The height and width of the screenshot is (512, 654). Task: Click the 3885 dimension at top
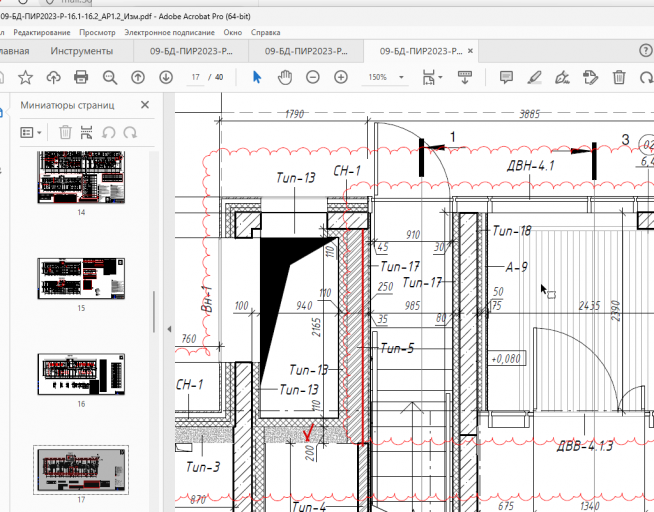pyautogui.click(x=530, y=114)
